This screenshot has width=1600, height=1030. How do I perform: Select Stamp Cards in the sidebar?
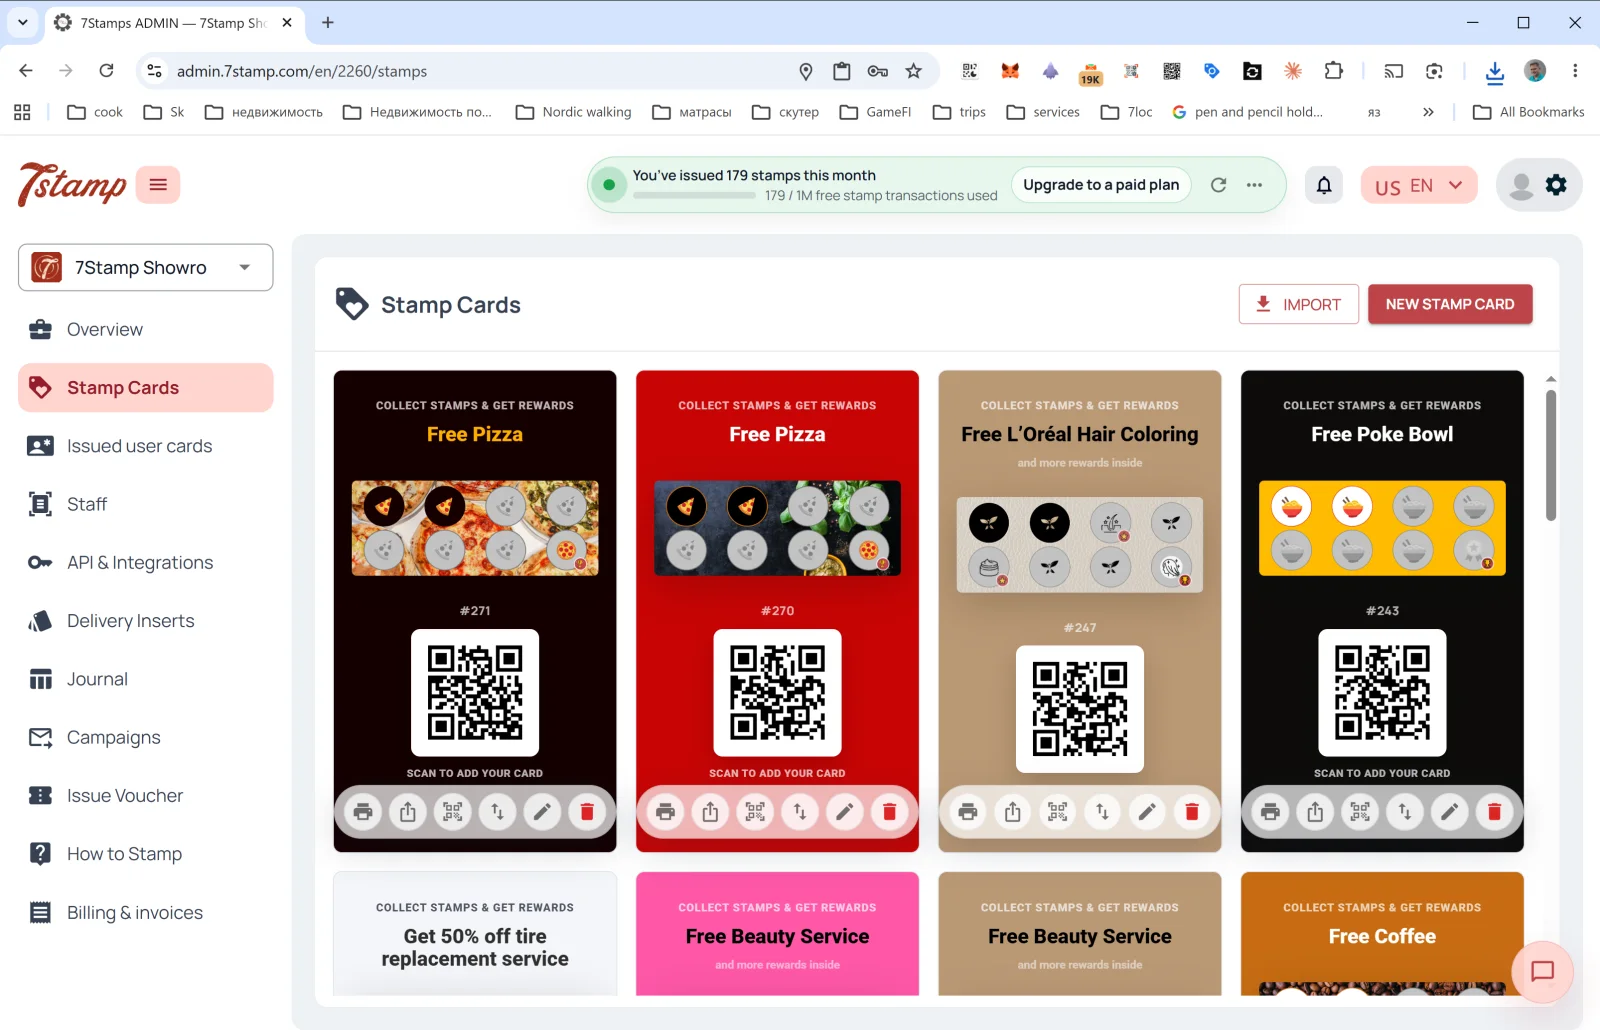(x=145, y=388)
